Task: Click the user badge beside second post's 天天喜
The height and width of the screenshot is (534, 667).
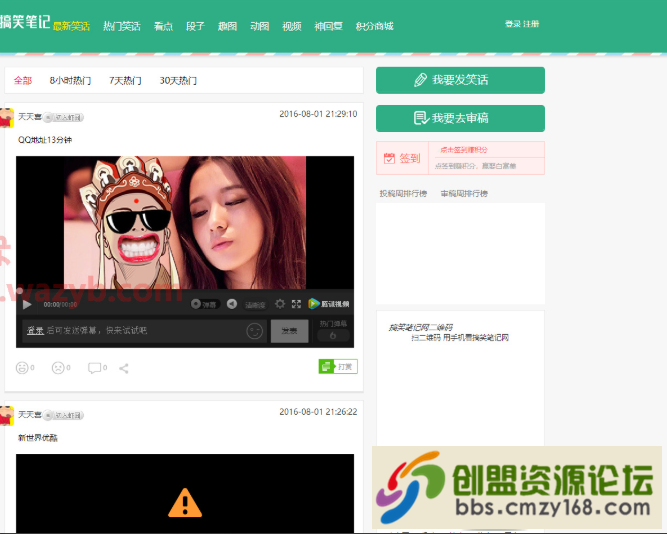Action: tap(64, 415)
